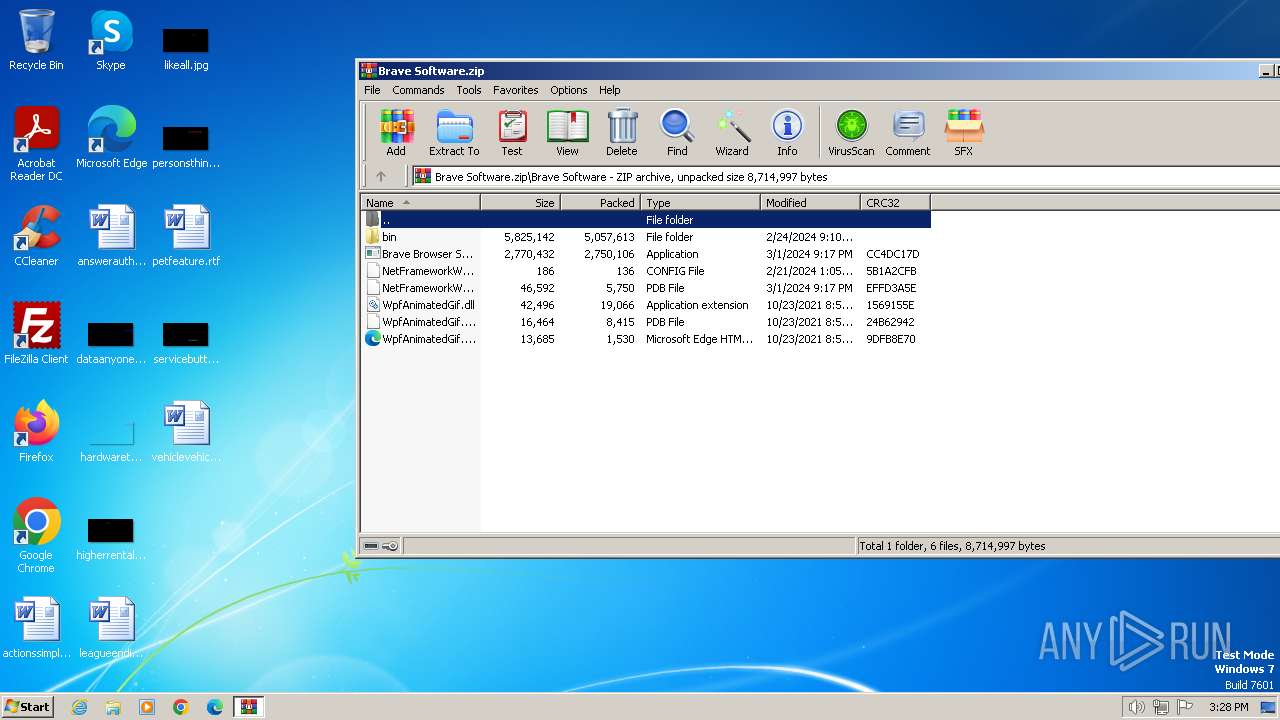The width and height of the screenshot is (1280, 720).
Task: Sort by Name column header
Action: (420, 202)
